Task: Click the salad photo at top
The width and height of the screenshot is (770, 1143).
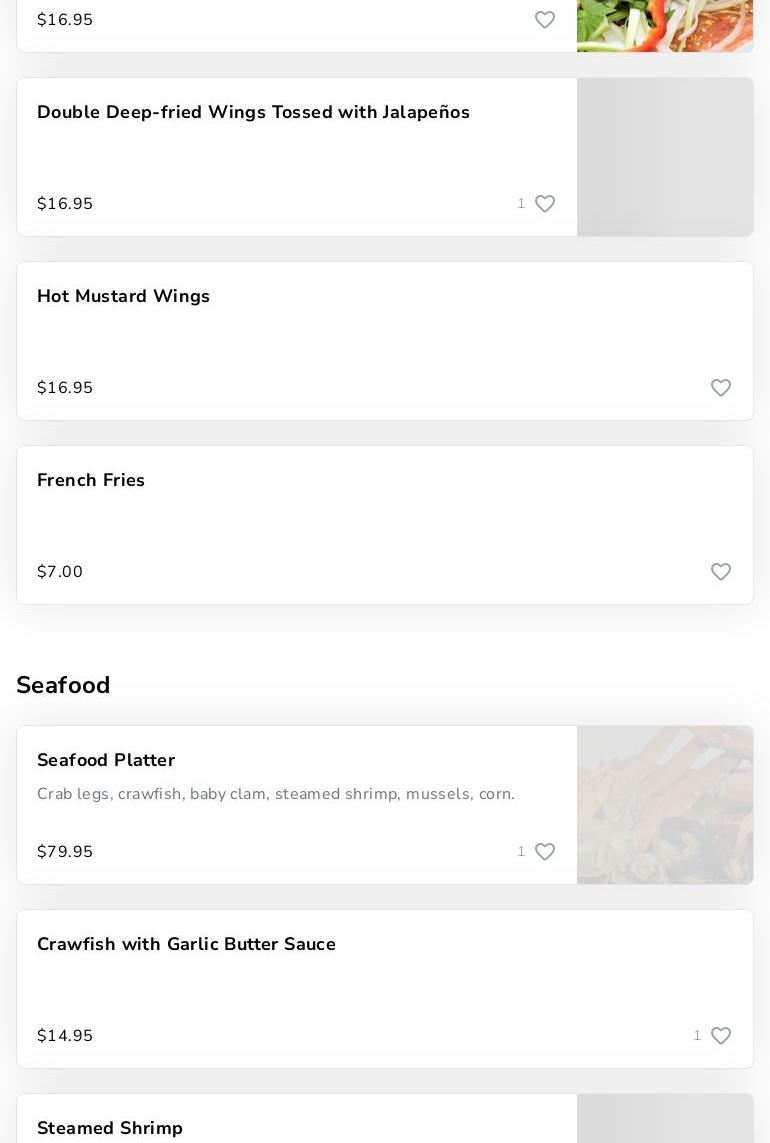Action: pyautogui.click(x=665, y=25)
